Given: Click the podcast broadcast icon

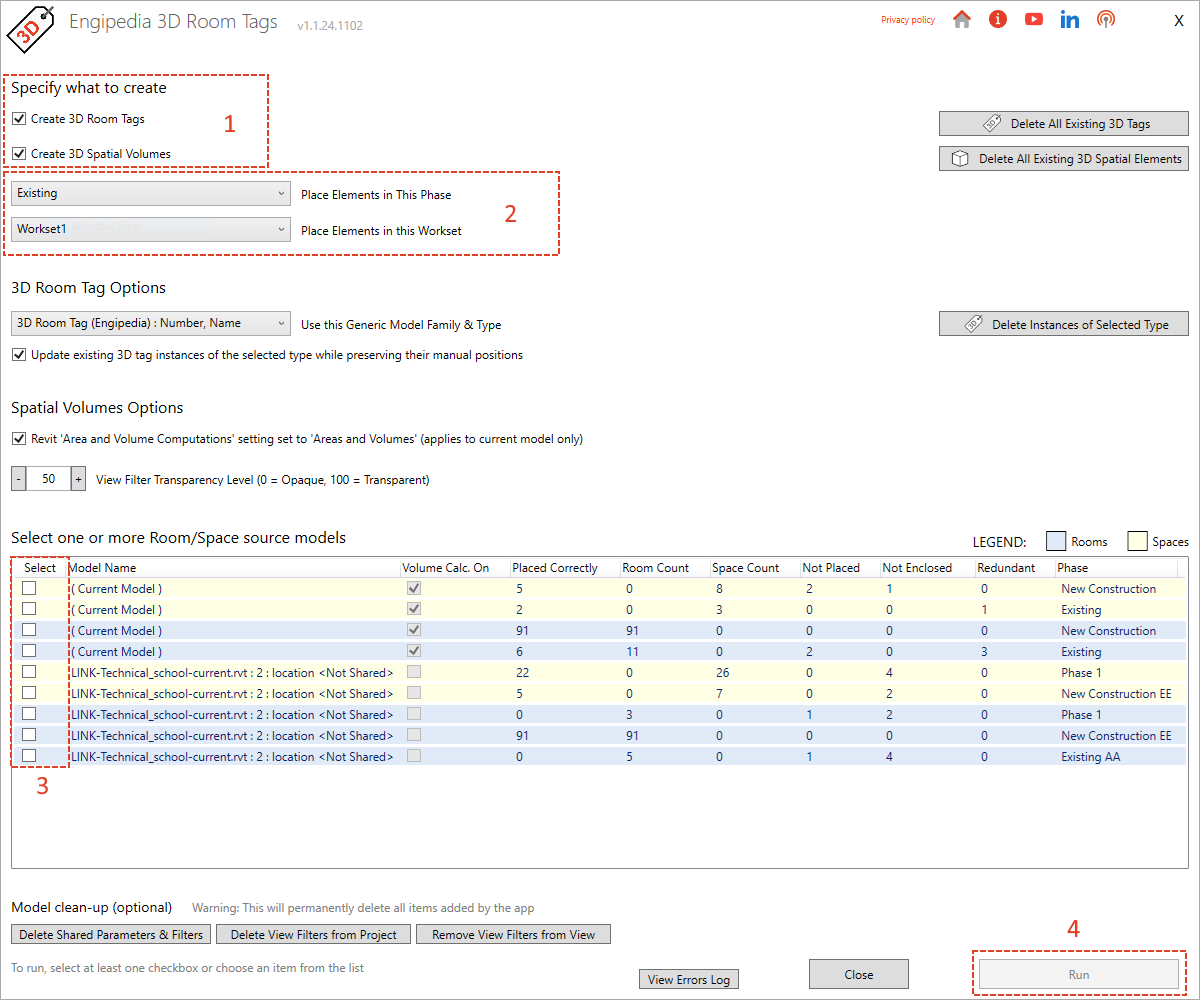Looking at the screenshot, I should click(x=1106, y=19).
